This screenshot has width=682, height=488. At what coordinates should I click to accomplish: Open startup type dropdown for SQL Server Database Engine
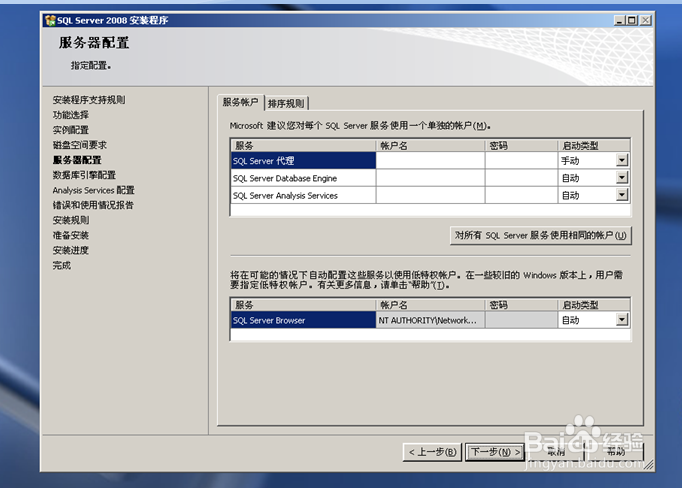point(622,177)
